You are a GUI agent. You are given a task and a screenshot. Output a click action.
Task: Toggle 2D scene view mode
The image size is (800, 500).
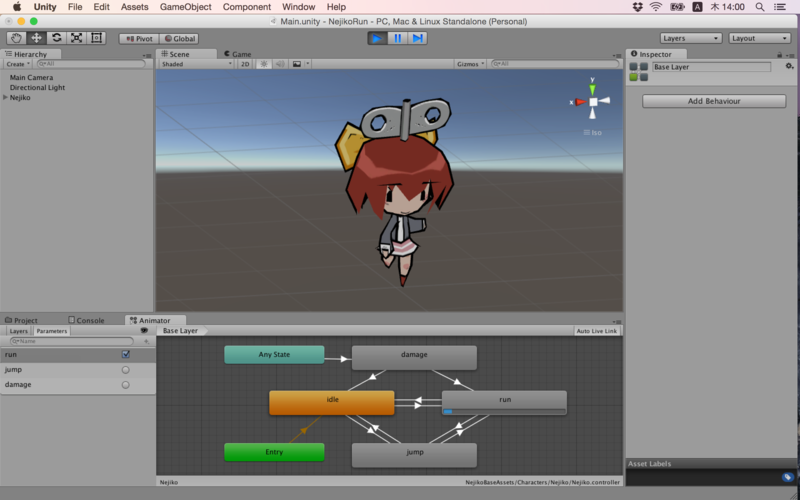pos(245,64)
